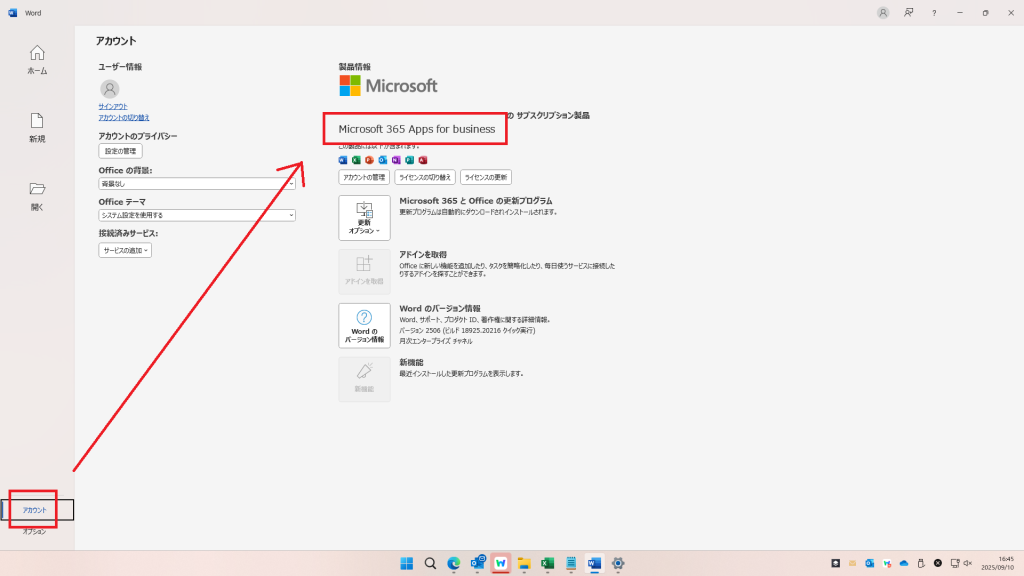Viewport: 1024px width, 576px height.
Task: Open File Explorer from the taskbar
Action: (524, 563)
